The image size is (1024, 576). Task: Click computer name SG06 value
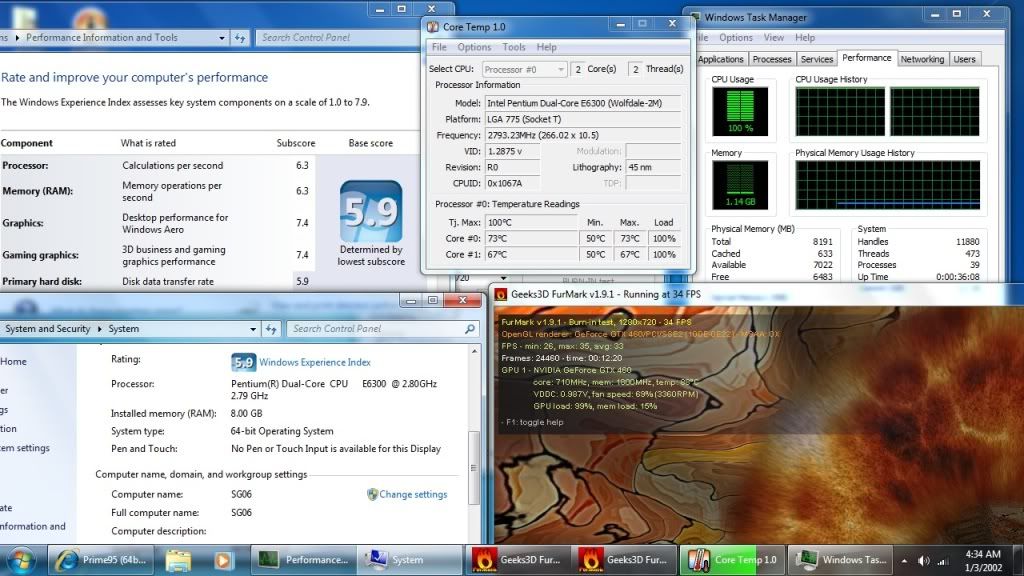point(242,494)
